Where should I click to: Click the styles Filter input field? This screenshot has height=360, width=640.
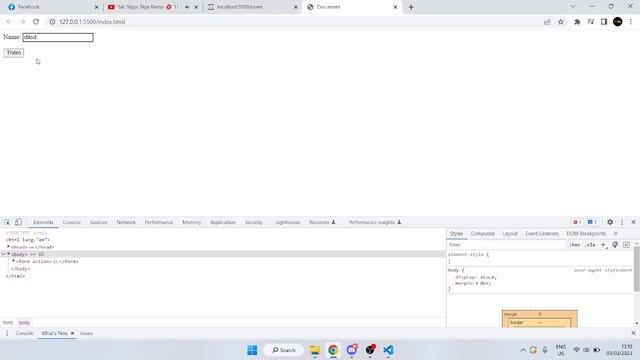506,245
